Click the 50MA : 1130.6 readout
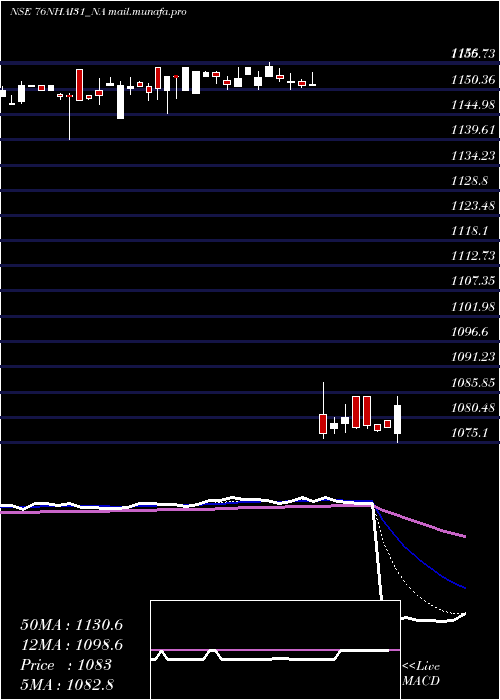This screenshot has height=700, width=500. point(72,625)
